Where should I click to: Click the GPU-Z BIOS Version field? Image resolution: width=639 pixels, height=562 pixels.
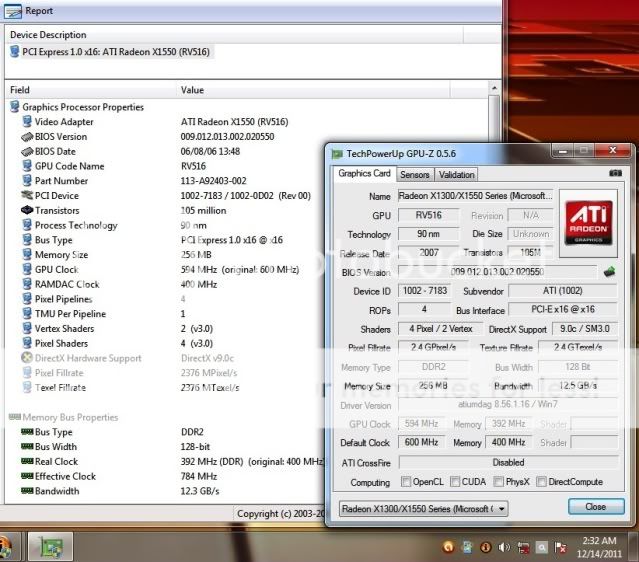click(497, 272)
